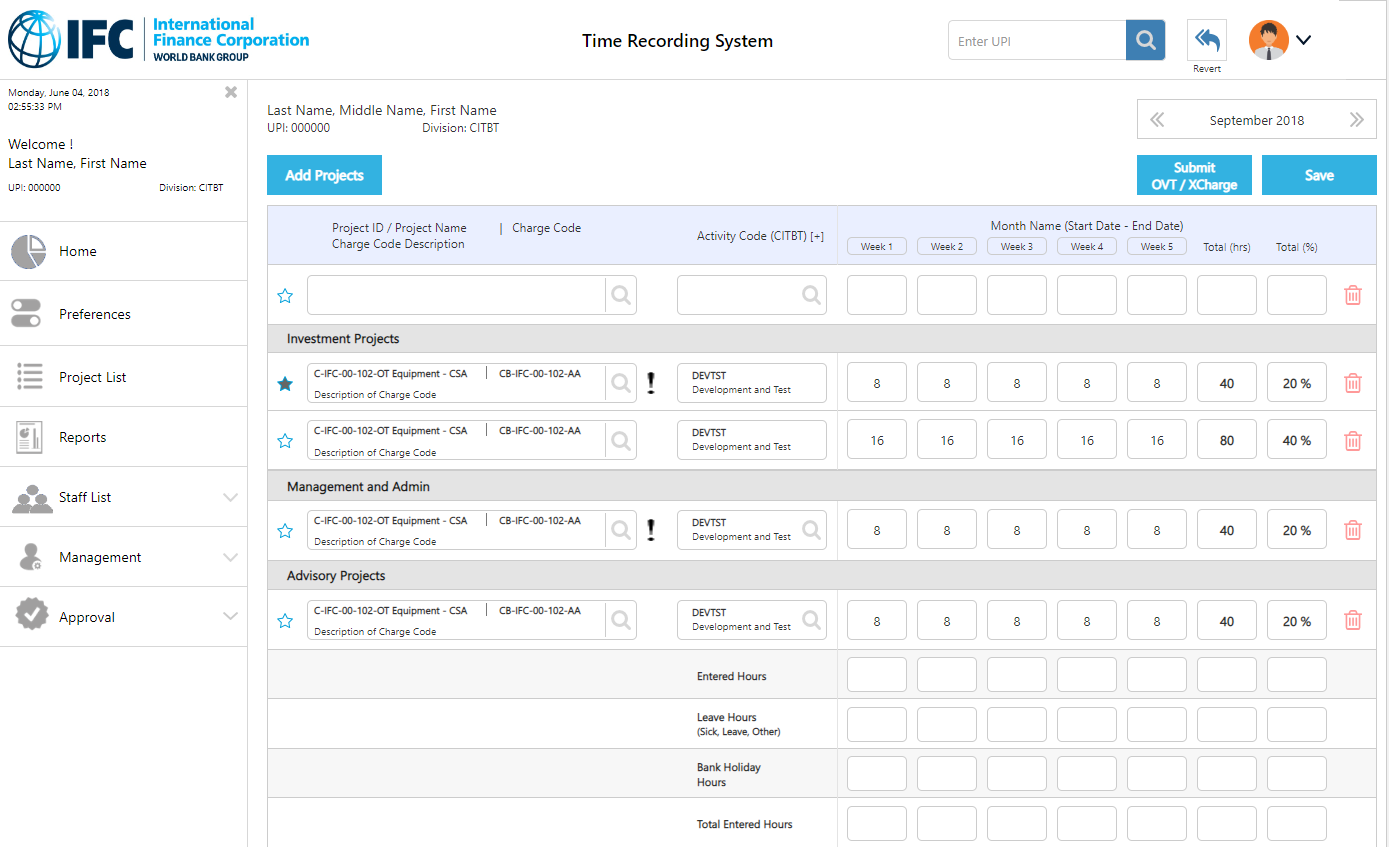Click the trash icon in Advisory Projects row

pyautogui.click(x=1352, y=621)
